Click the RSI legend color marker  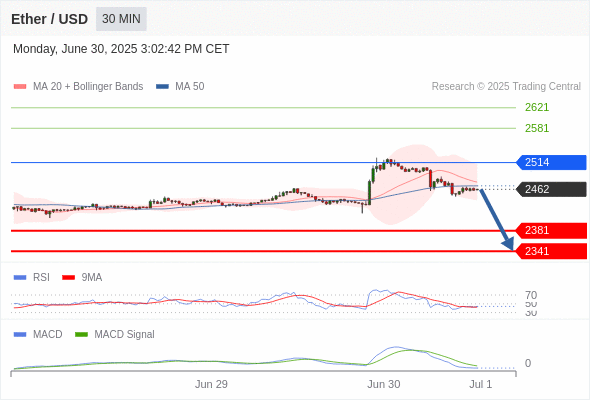(x=20, y=278)
